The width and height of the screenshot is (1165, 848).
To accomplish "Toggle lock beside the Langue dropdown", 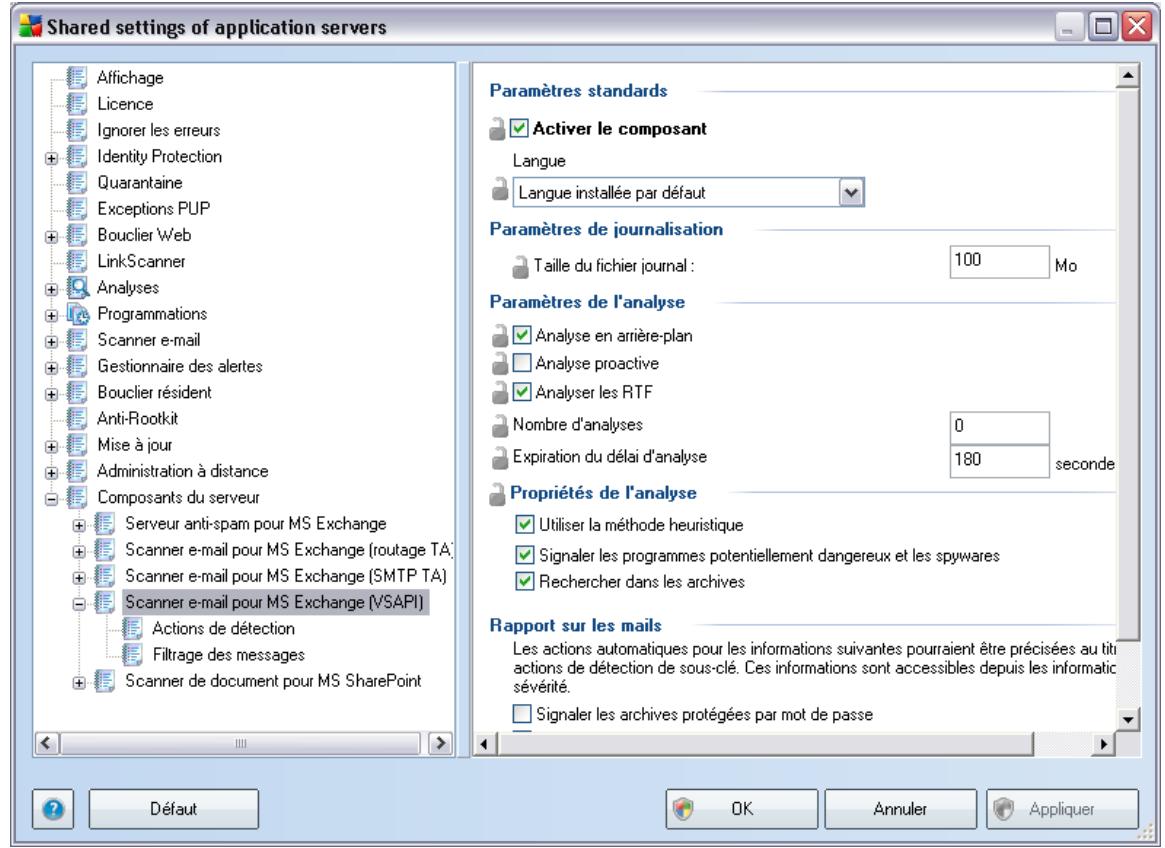I will tap(500, 190).
